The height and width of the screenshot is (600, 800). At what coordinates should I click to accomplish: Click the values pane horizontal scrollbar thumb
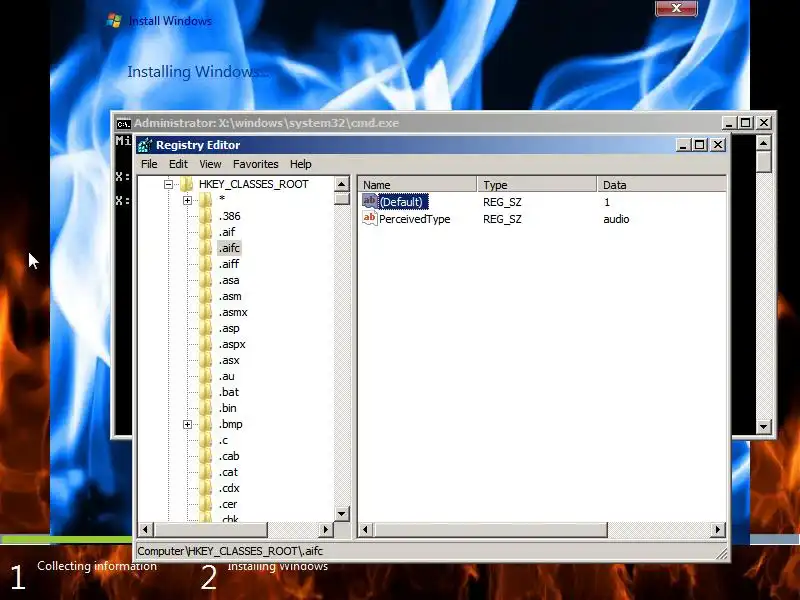490,530
